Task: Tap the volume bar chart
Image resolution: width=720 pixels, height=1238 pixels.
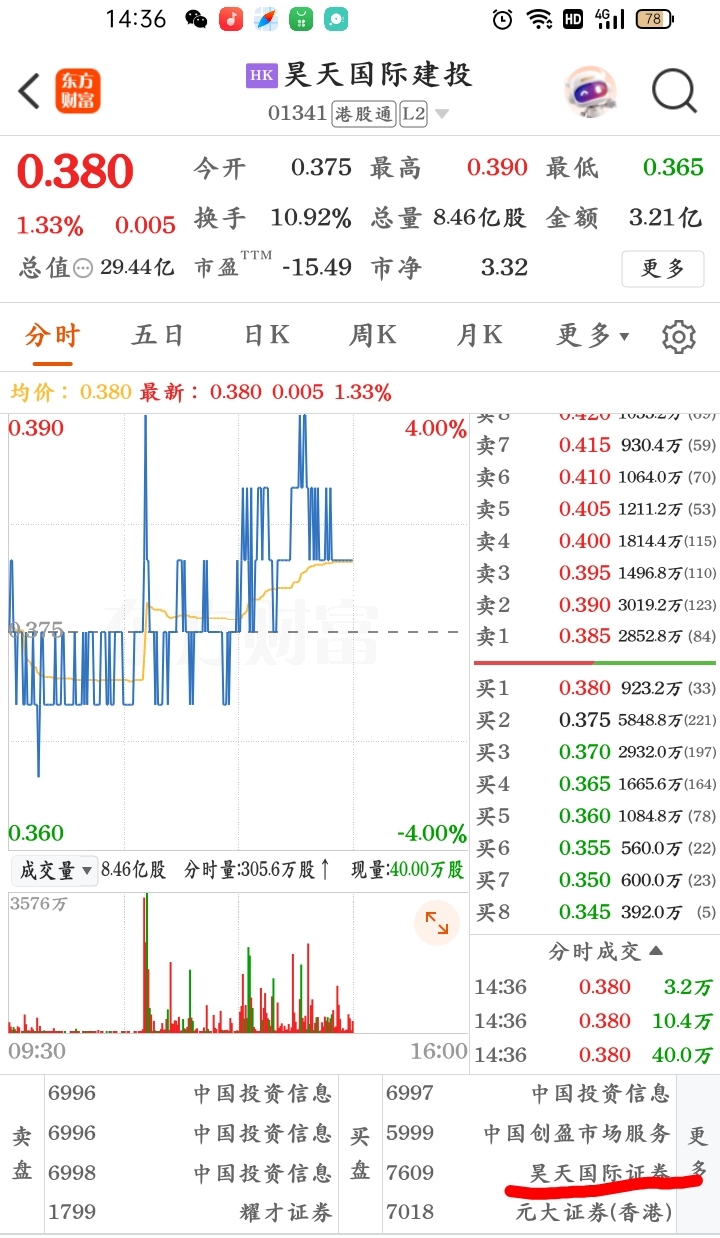Action: coord(238,963)
